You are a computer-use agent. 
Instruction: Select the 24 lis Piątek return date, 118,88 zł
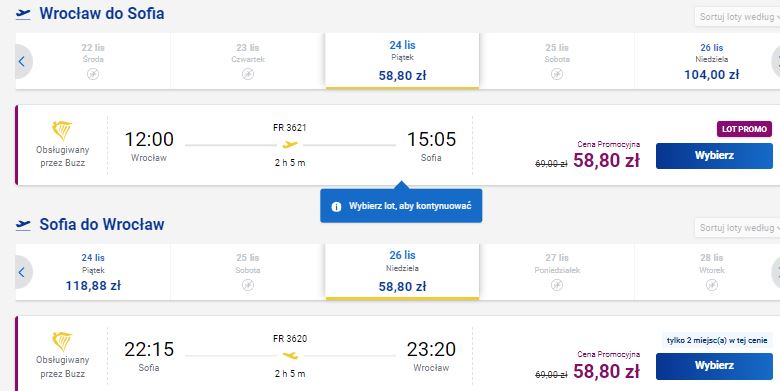point(93,272)
